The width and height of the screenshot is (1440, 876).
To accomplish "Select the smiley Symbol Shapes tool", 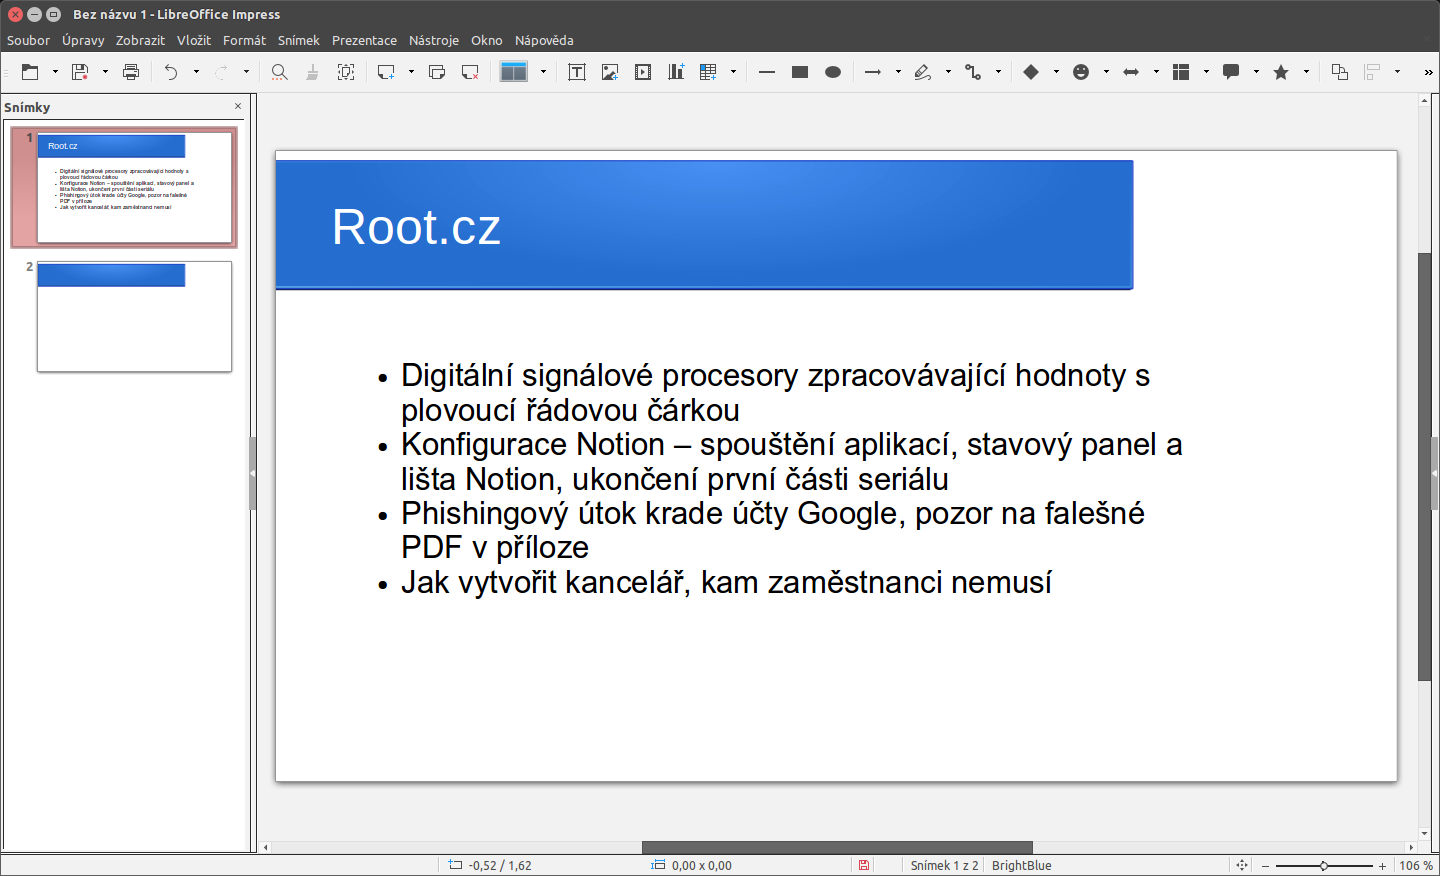I will [1081, 72].
